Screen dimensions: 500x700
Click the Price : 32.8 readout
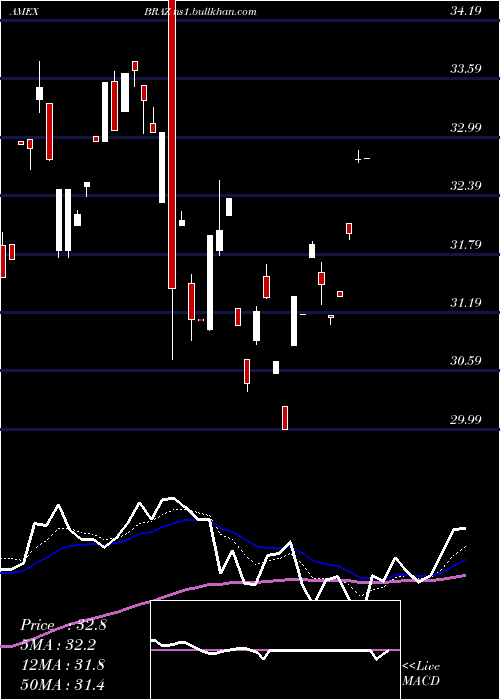pyautogui.click(x=63, y=625)
